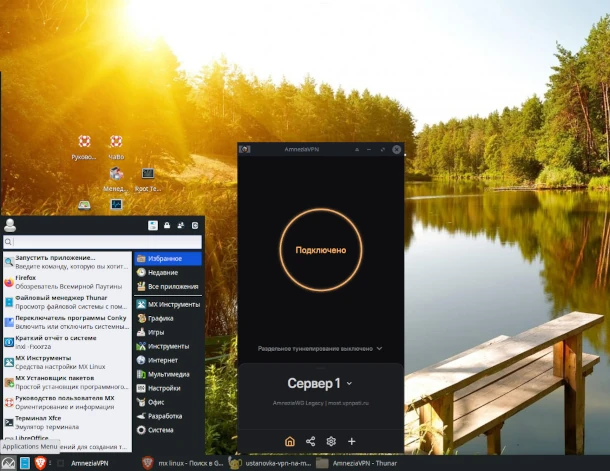The height and width of the screenshot is (471, 610).
Task: Open the Инструменты category
Action: [168, 347]
